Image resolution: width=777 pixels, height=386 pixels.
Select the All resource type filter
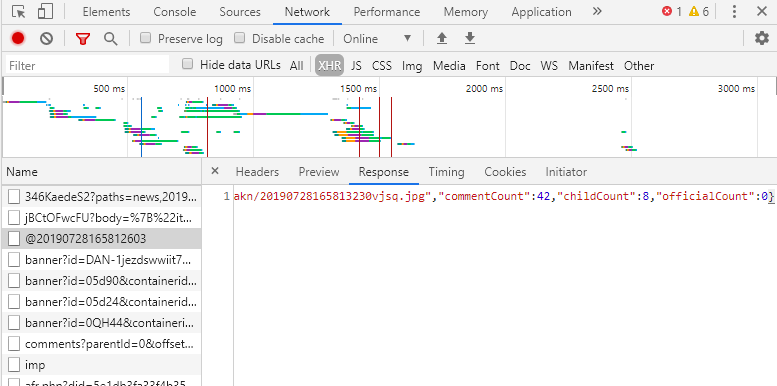[296, 65]
